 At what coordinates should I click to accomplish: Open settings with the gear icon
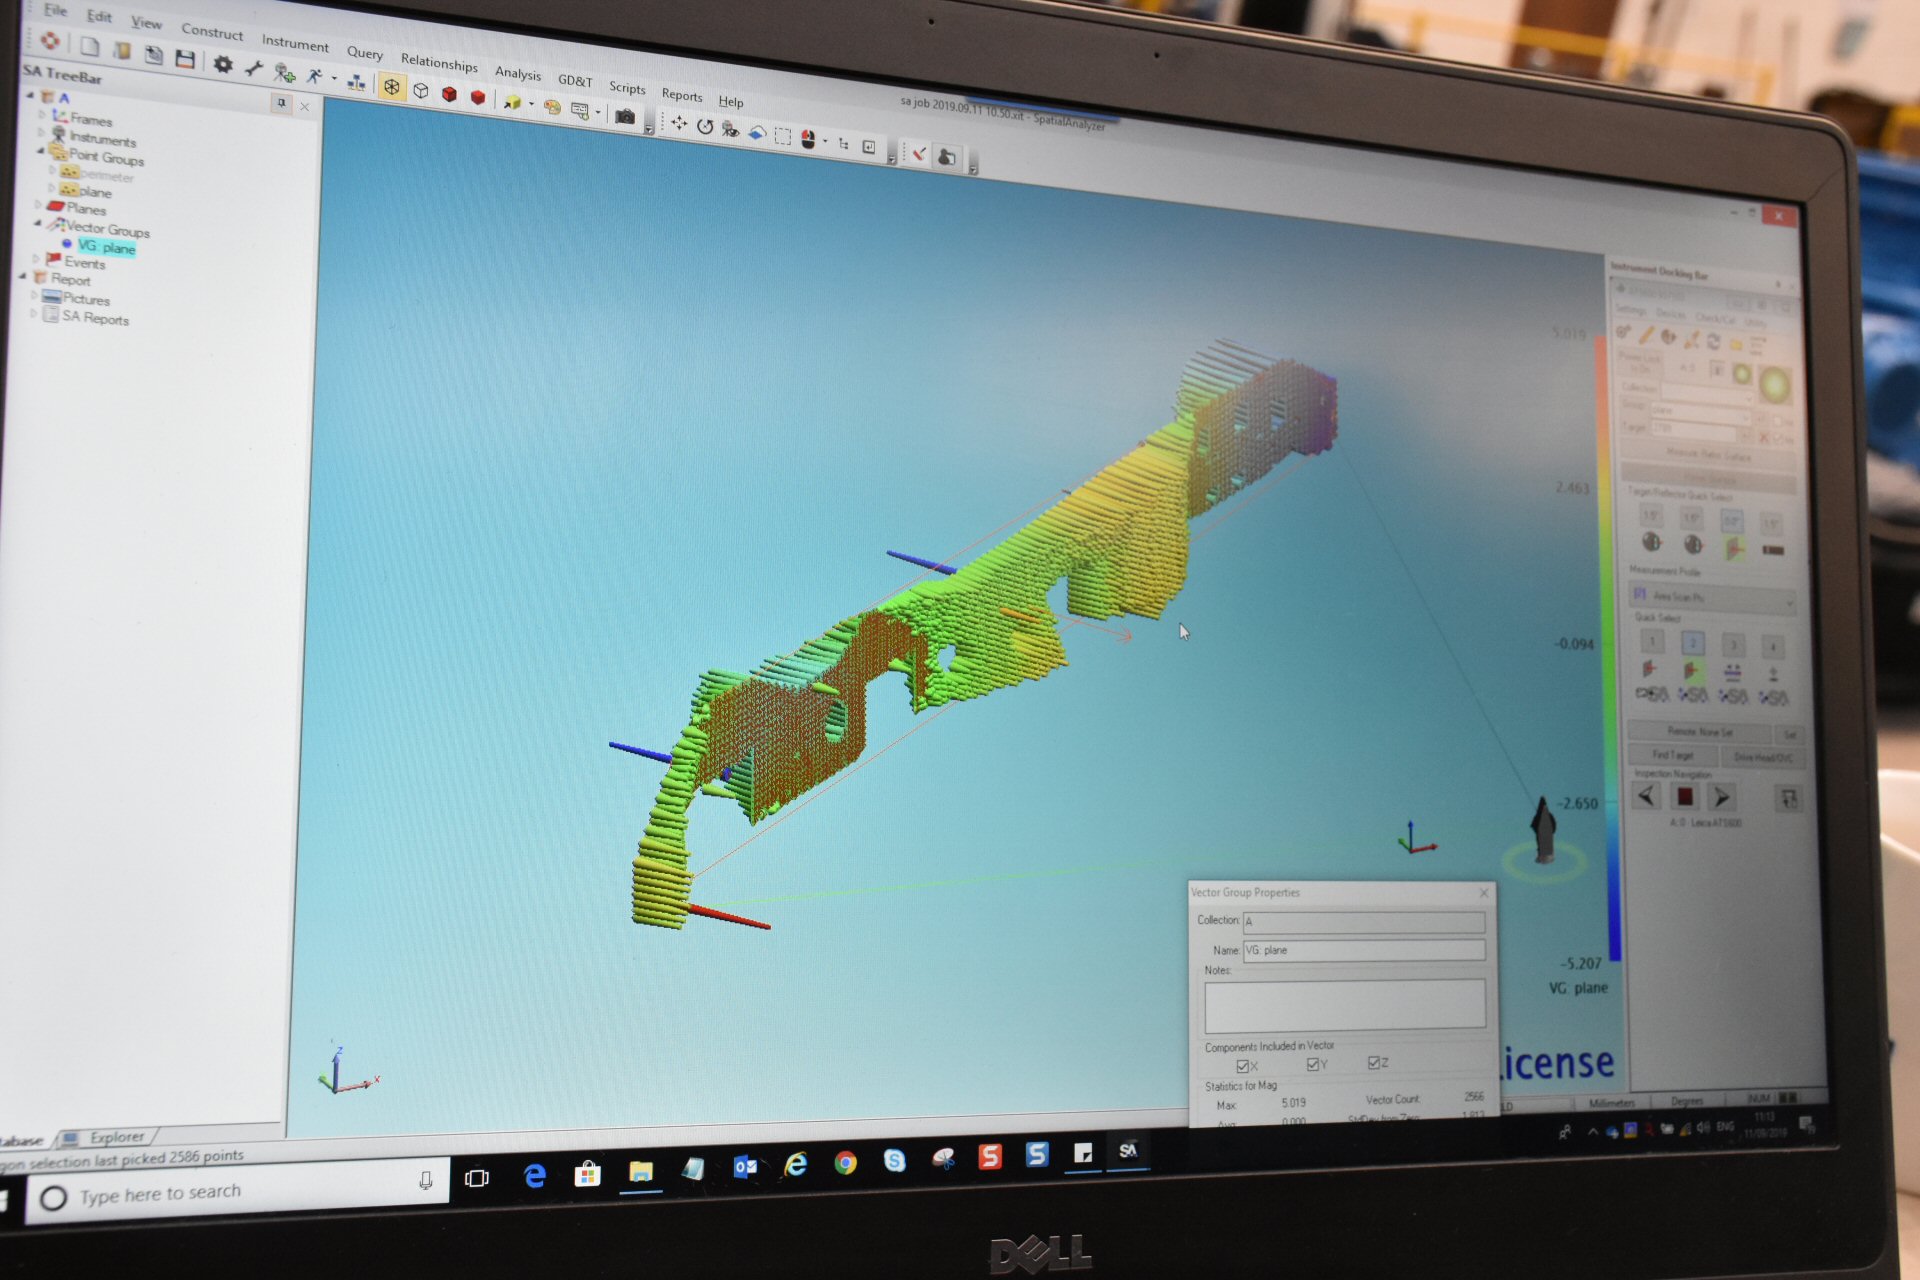point(223,65)
